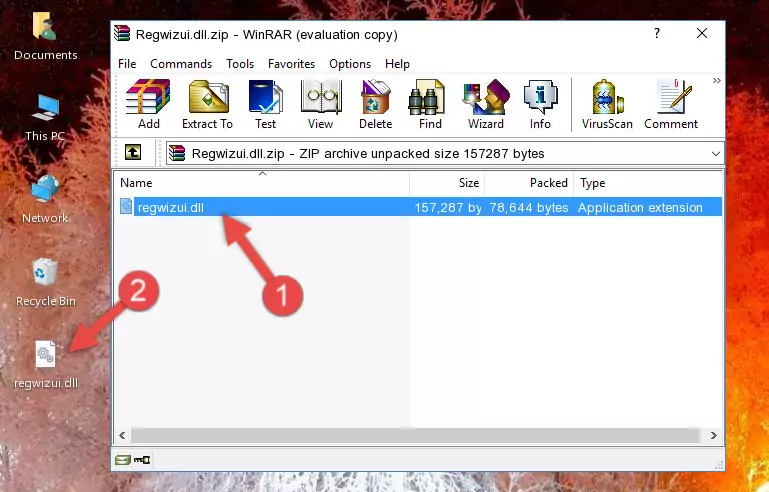Viewport: 769px width, 492px height.
Task: Open the View file toolbar icon
Action: pyautogui.click(x=321, y=104)
